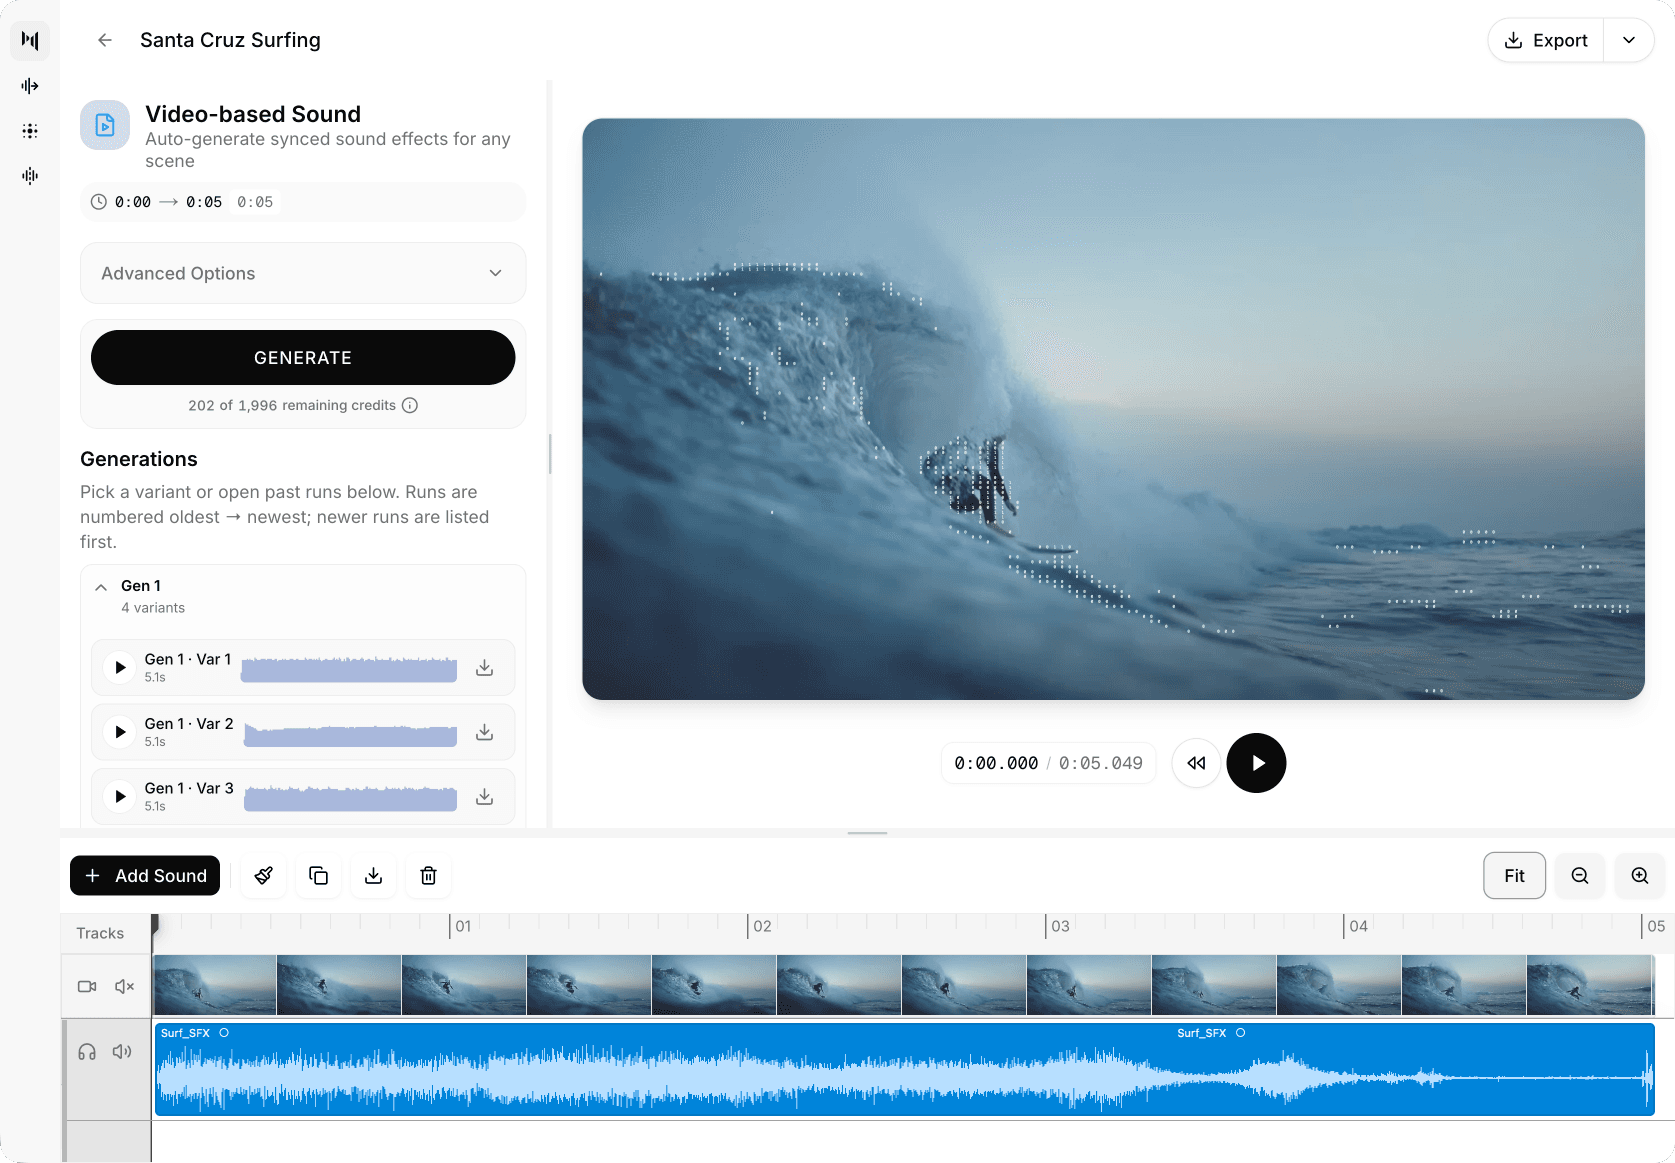Click the app logo icon in sidebar
The height and width of the screenshot is (1163, 1675).
pyautogui.click(x=30, y=40)
